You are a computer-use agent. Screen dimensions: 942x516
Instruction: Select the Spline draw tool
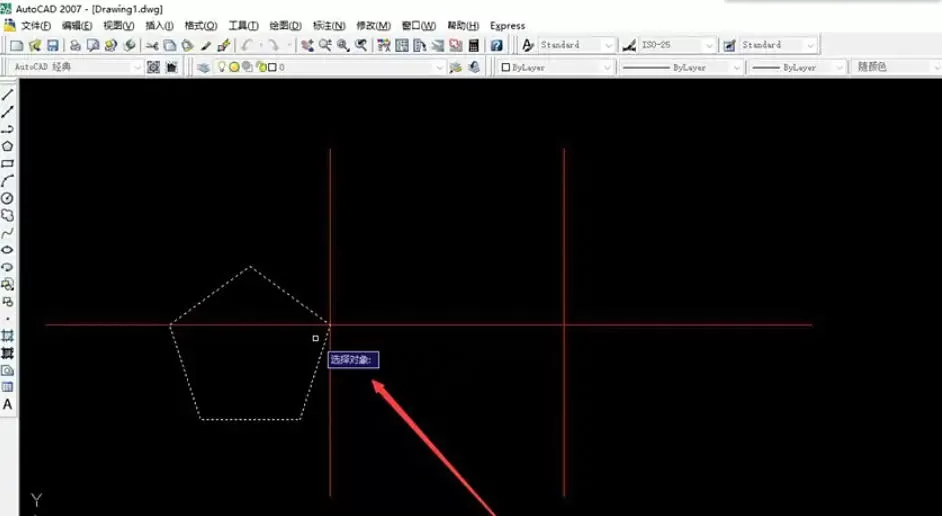7,232
